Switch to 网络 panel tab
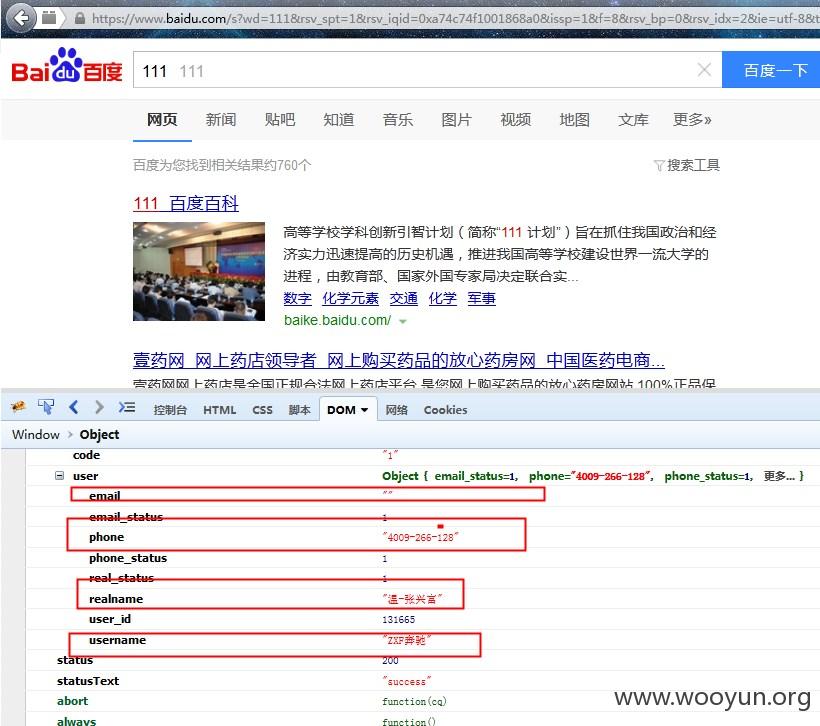The width and height of the screenshot is (820, 726). click(396, 410)
